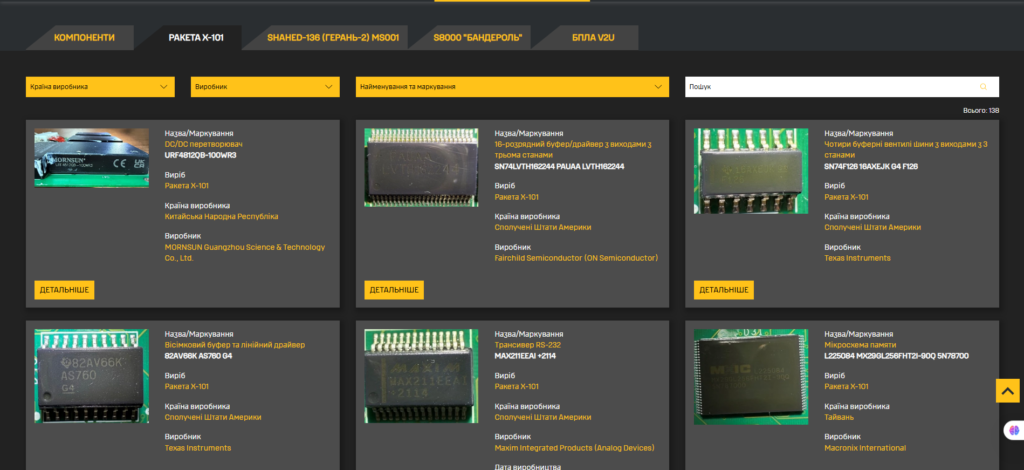
Task: Click Maxim Integrated Products (Analog Devices) text
Action: coord(574,448)
